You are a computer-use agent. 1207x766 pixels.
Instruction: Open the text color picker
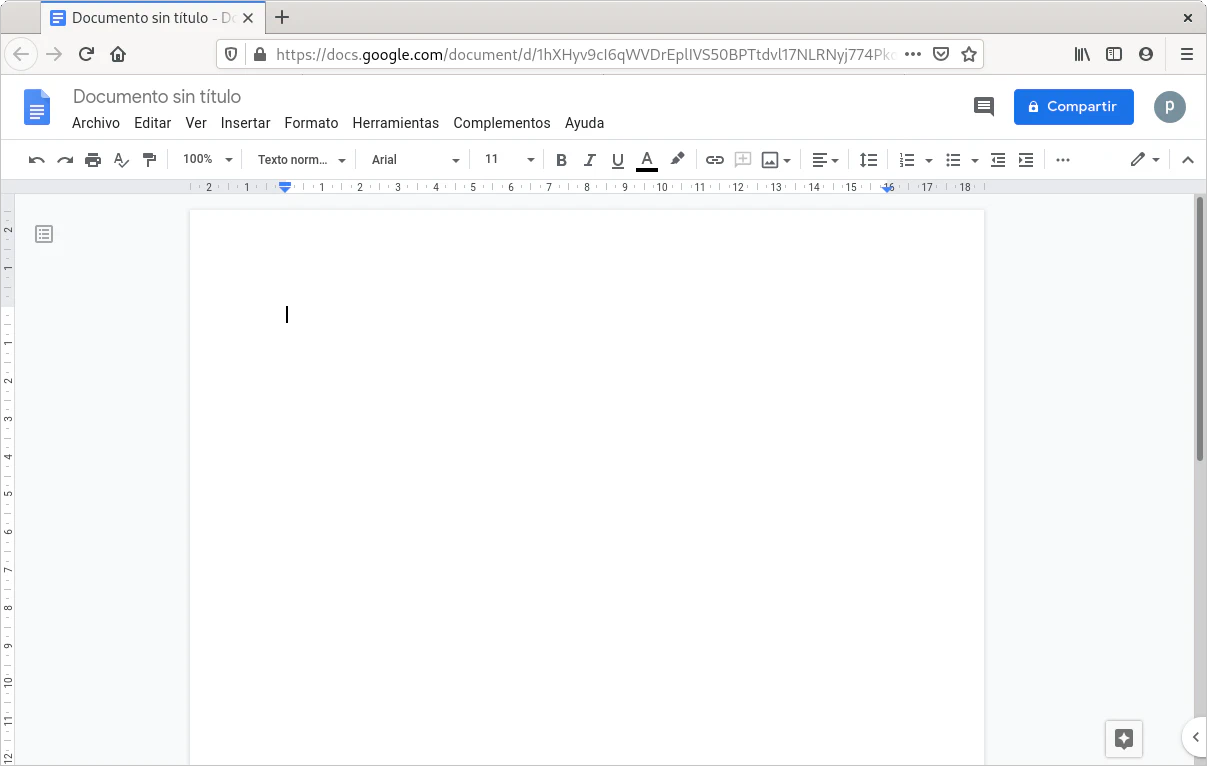[647, 160]
